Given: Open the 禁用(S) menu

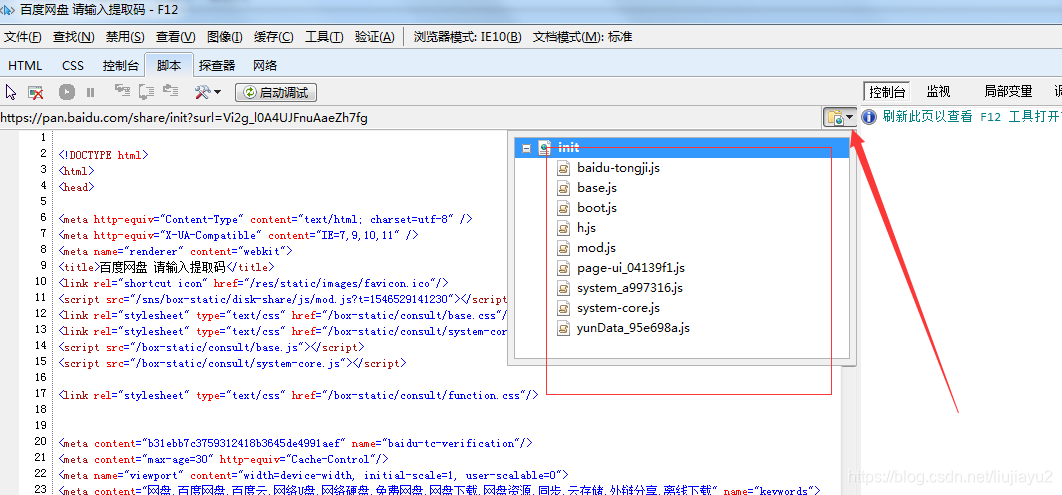Looking at the screenshot, I should [x=125, y=37].
